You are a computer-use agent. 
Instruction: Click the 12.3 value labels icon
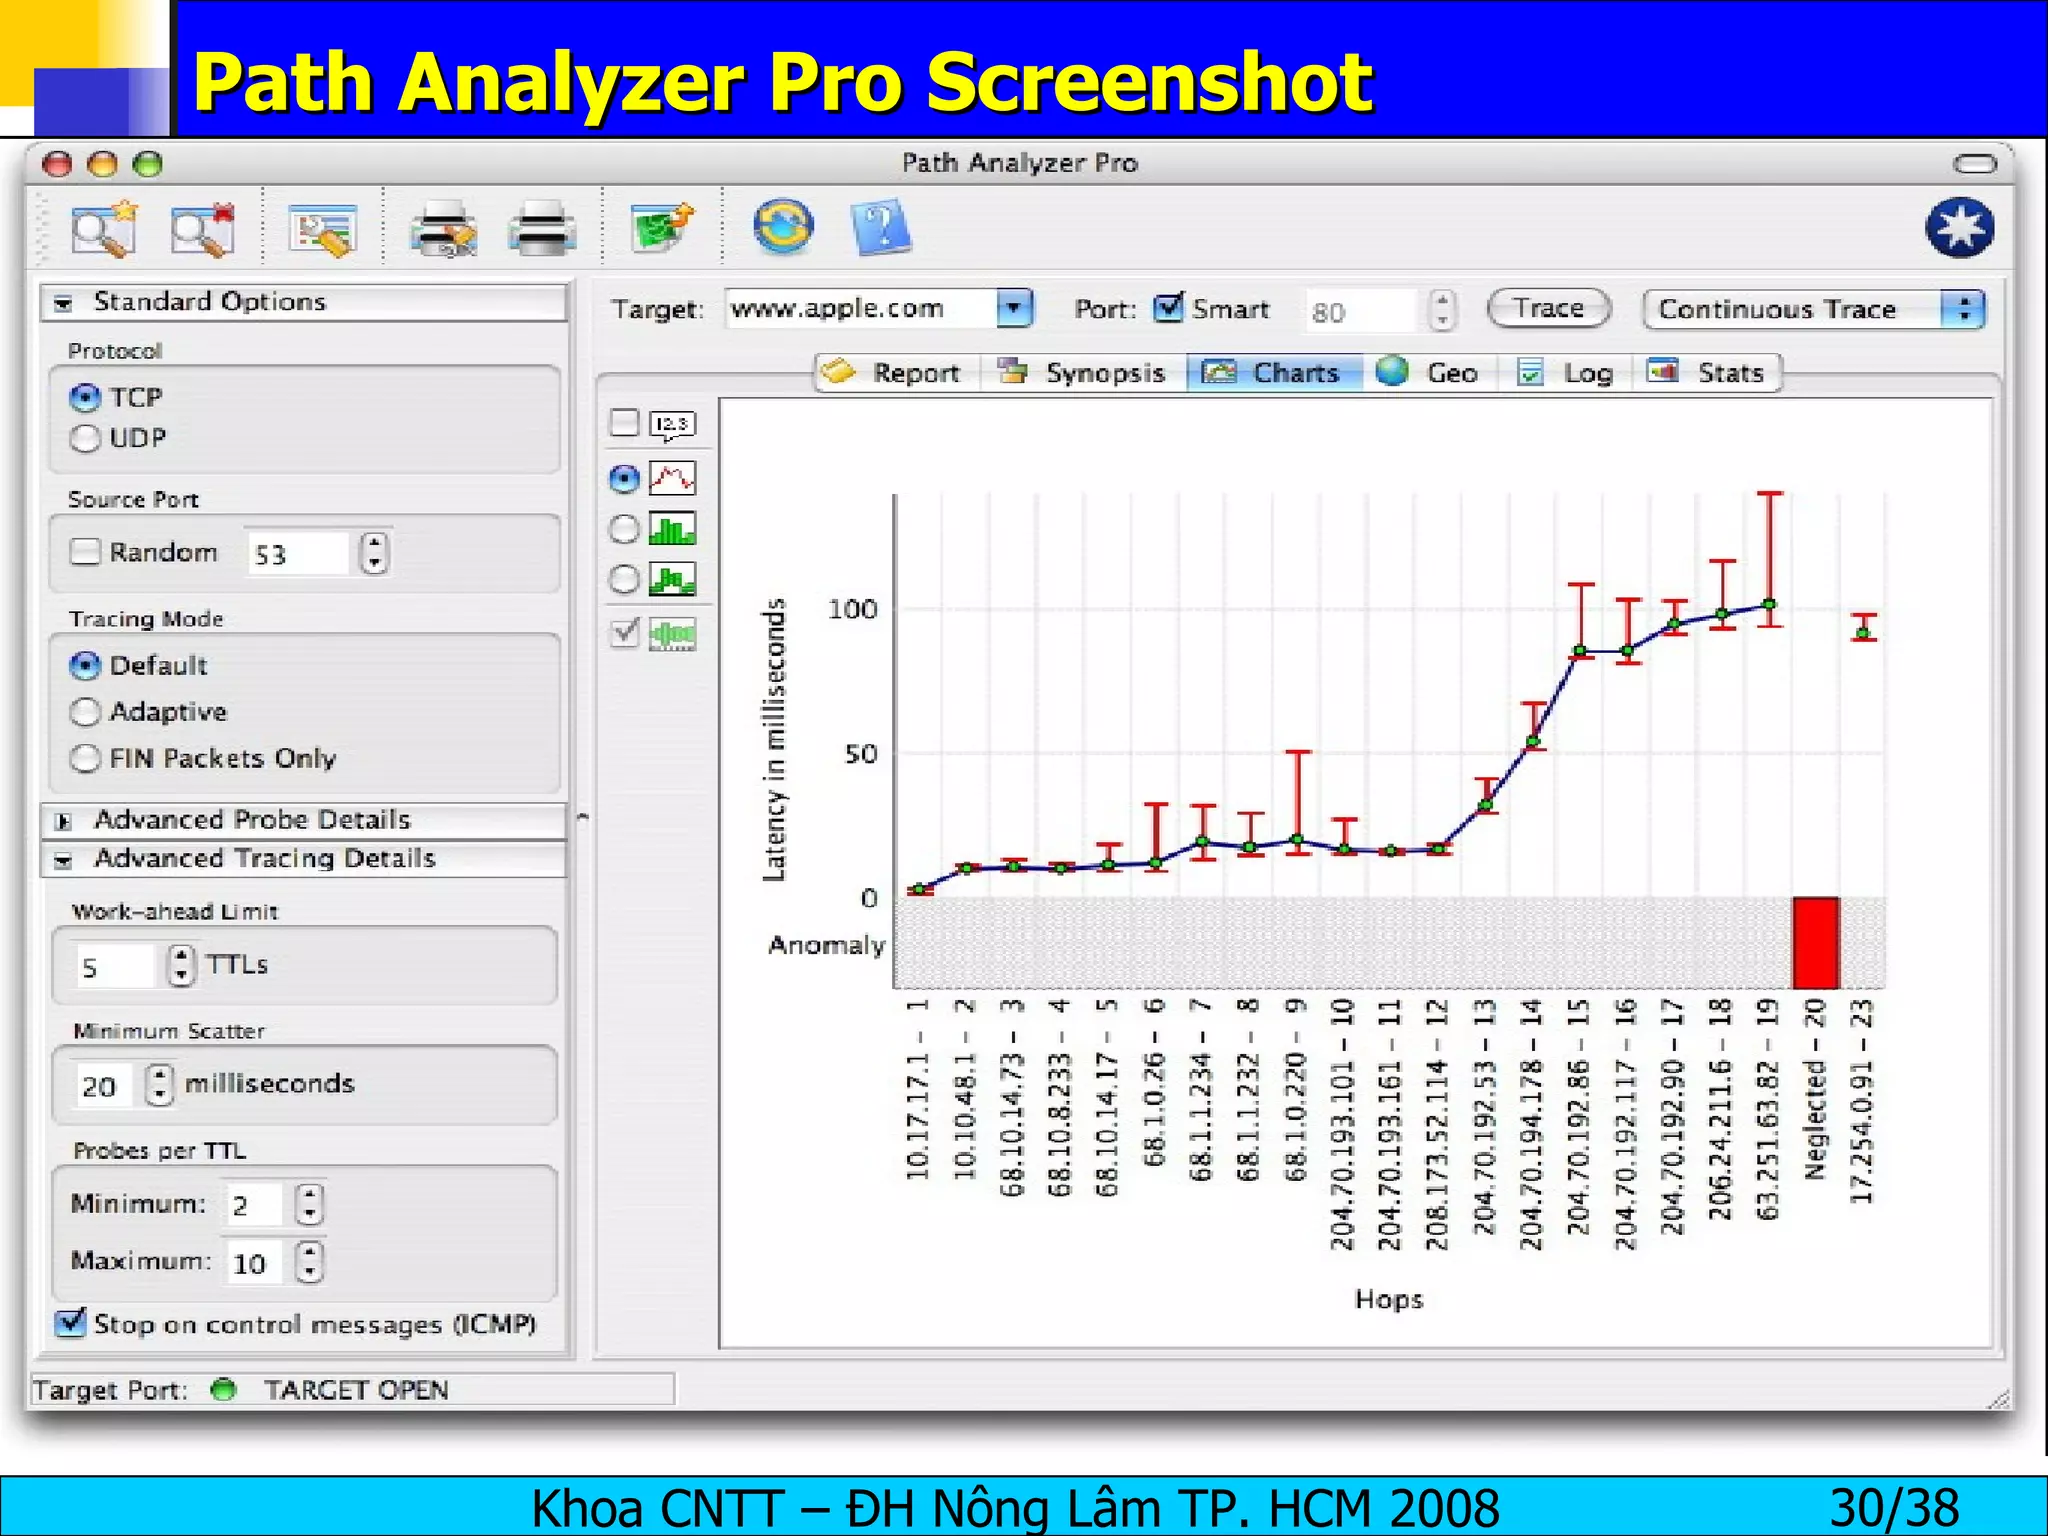[x=673, y=425]
